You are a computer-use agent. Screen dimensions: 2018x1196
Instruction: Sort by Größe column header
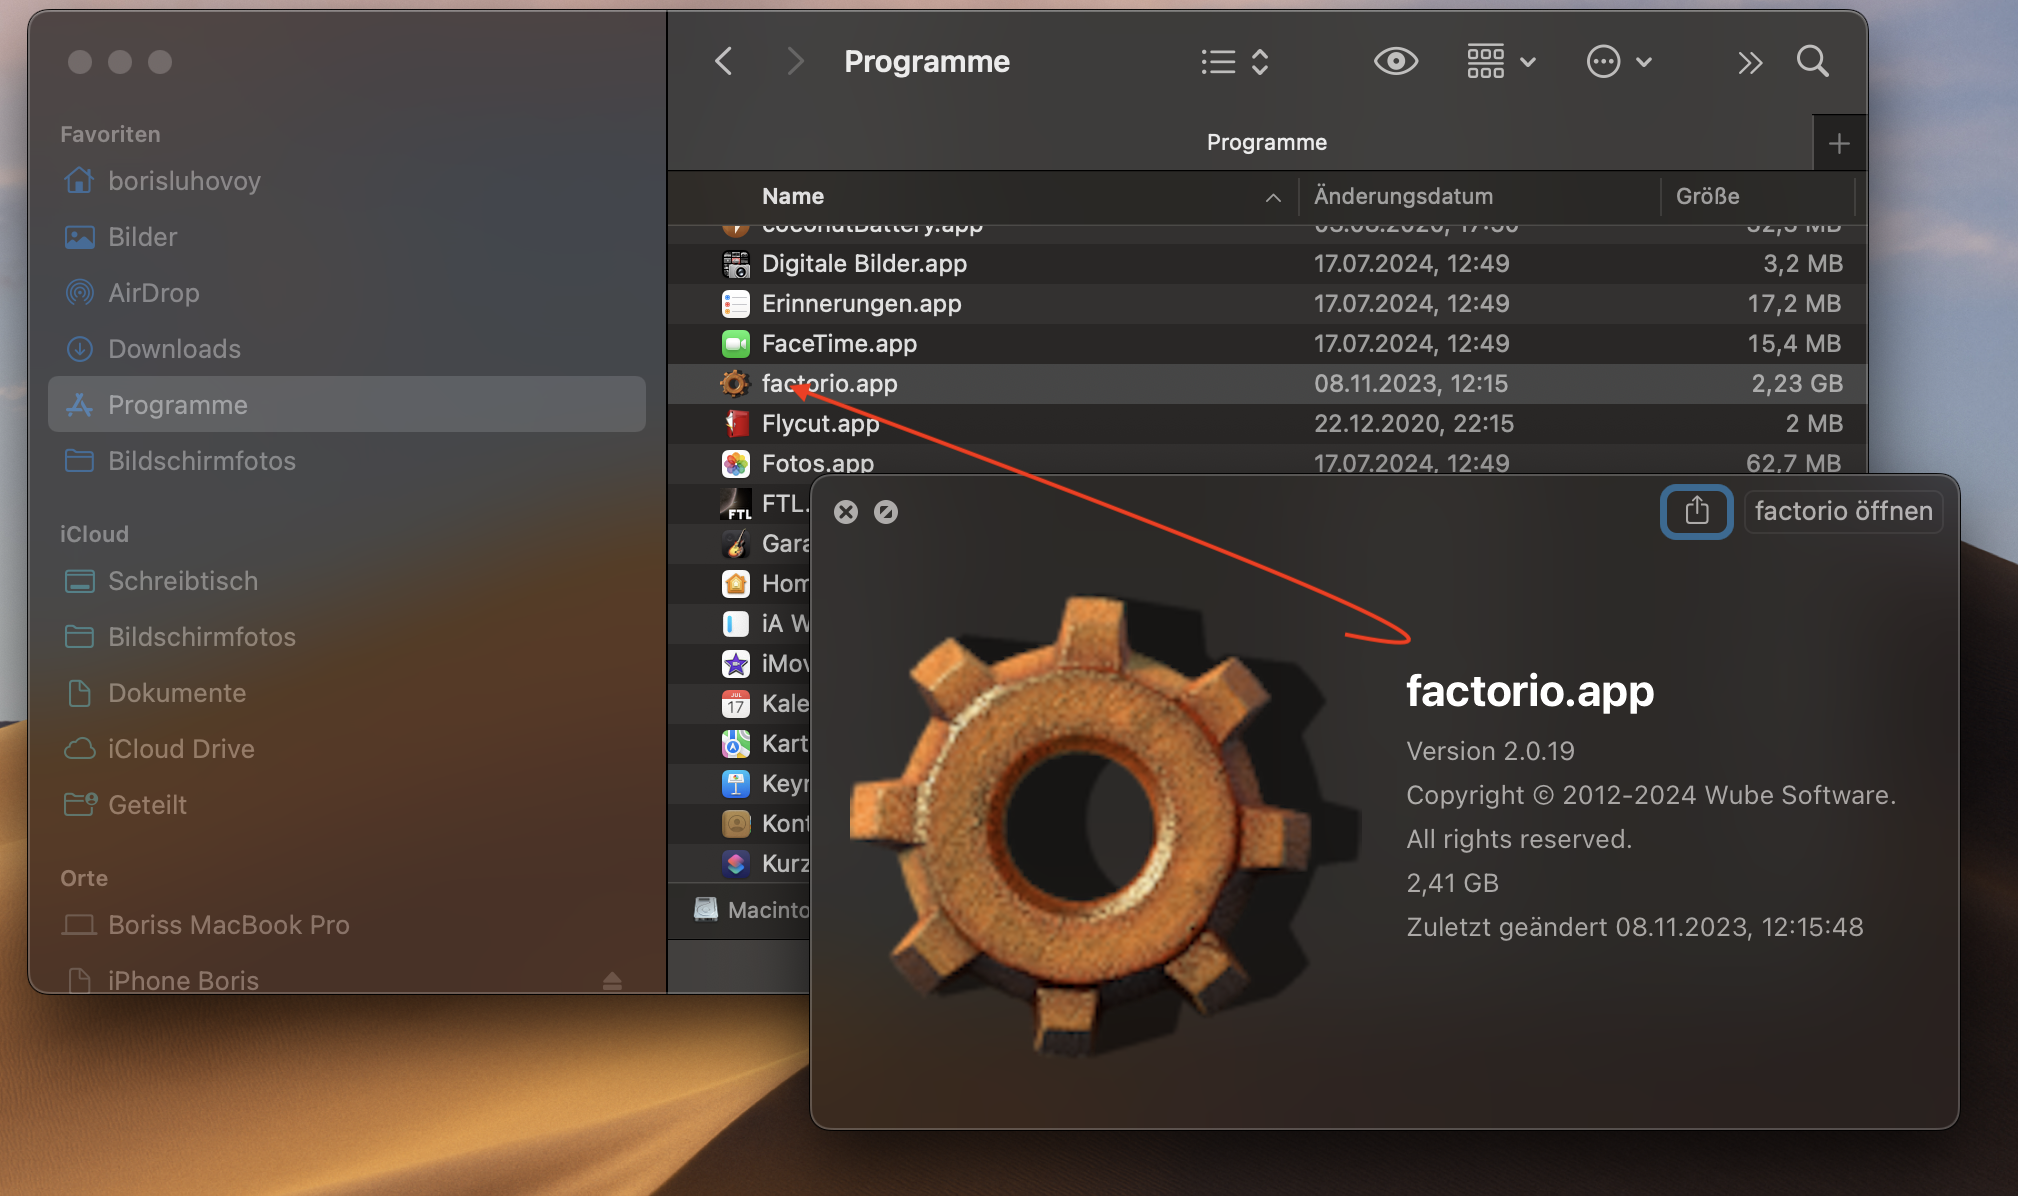1707,196
